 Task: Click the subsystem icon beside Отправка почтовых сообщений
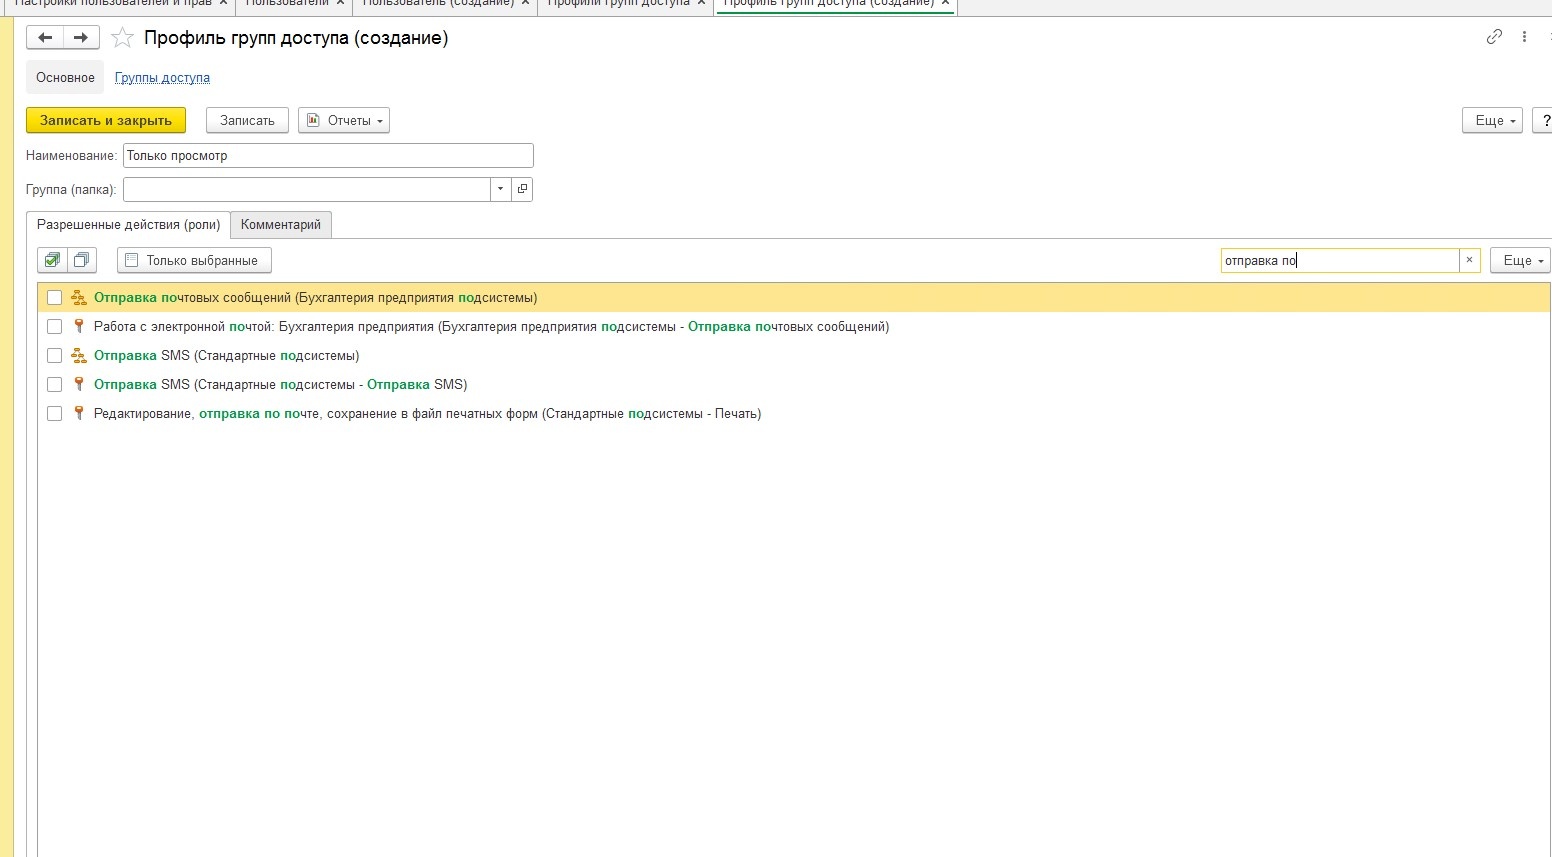pos(78,297)
